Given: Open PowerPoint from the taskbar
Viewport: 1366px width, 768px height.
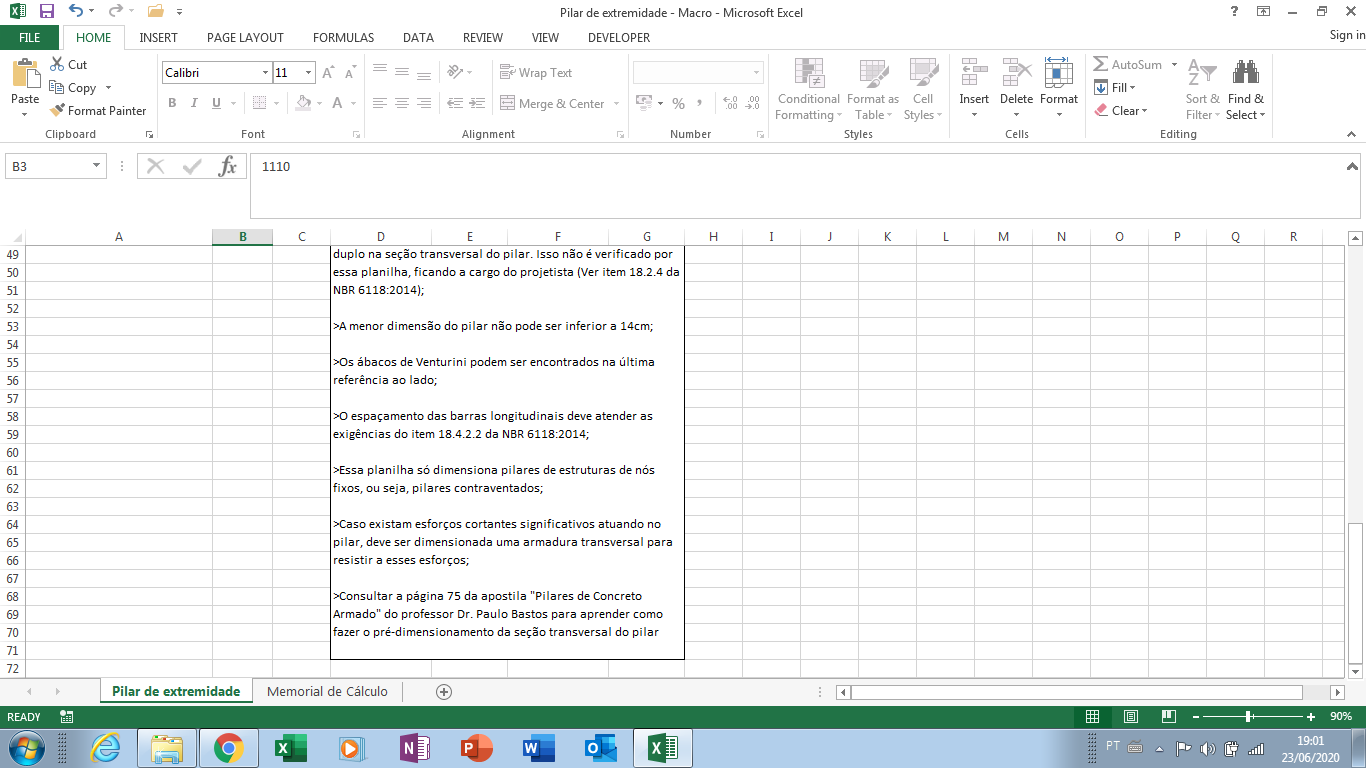Looking at the screenshot, I should pyautogui.click(x=476, y=747).
